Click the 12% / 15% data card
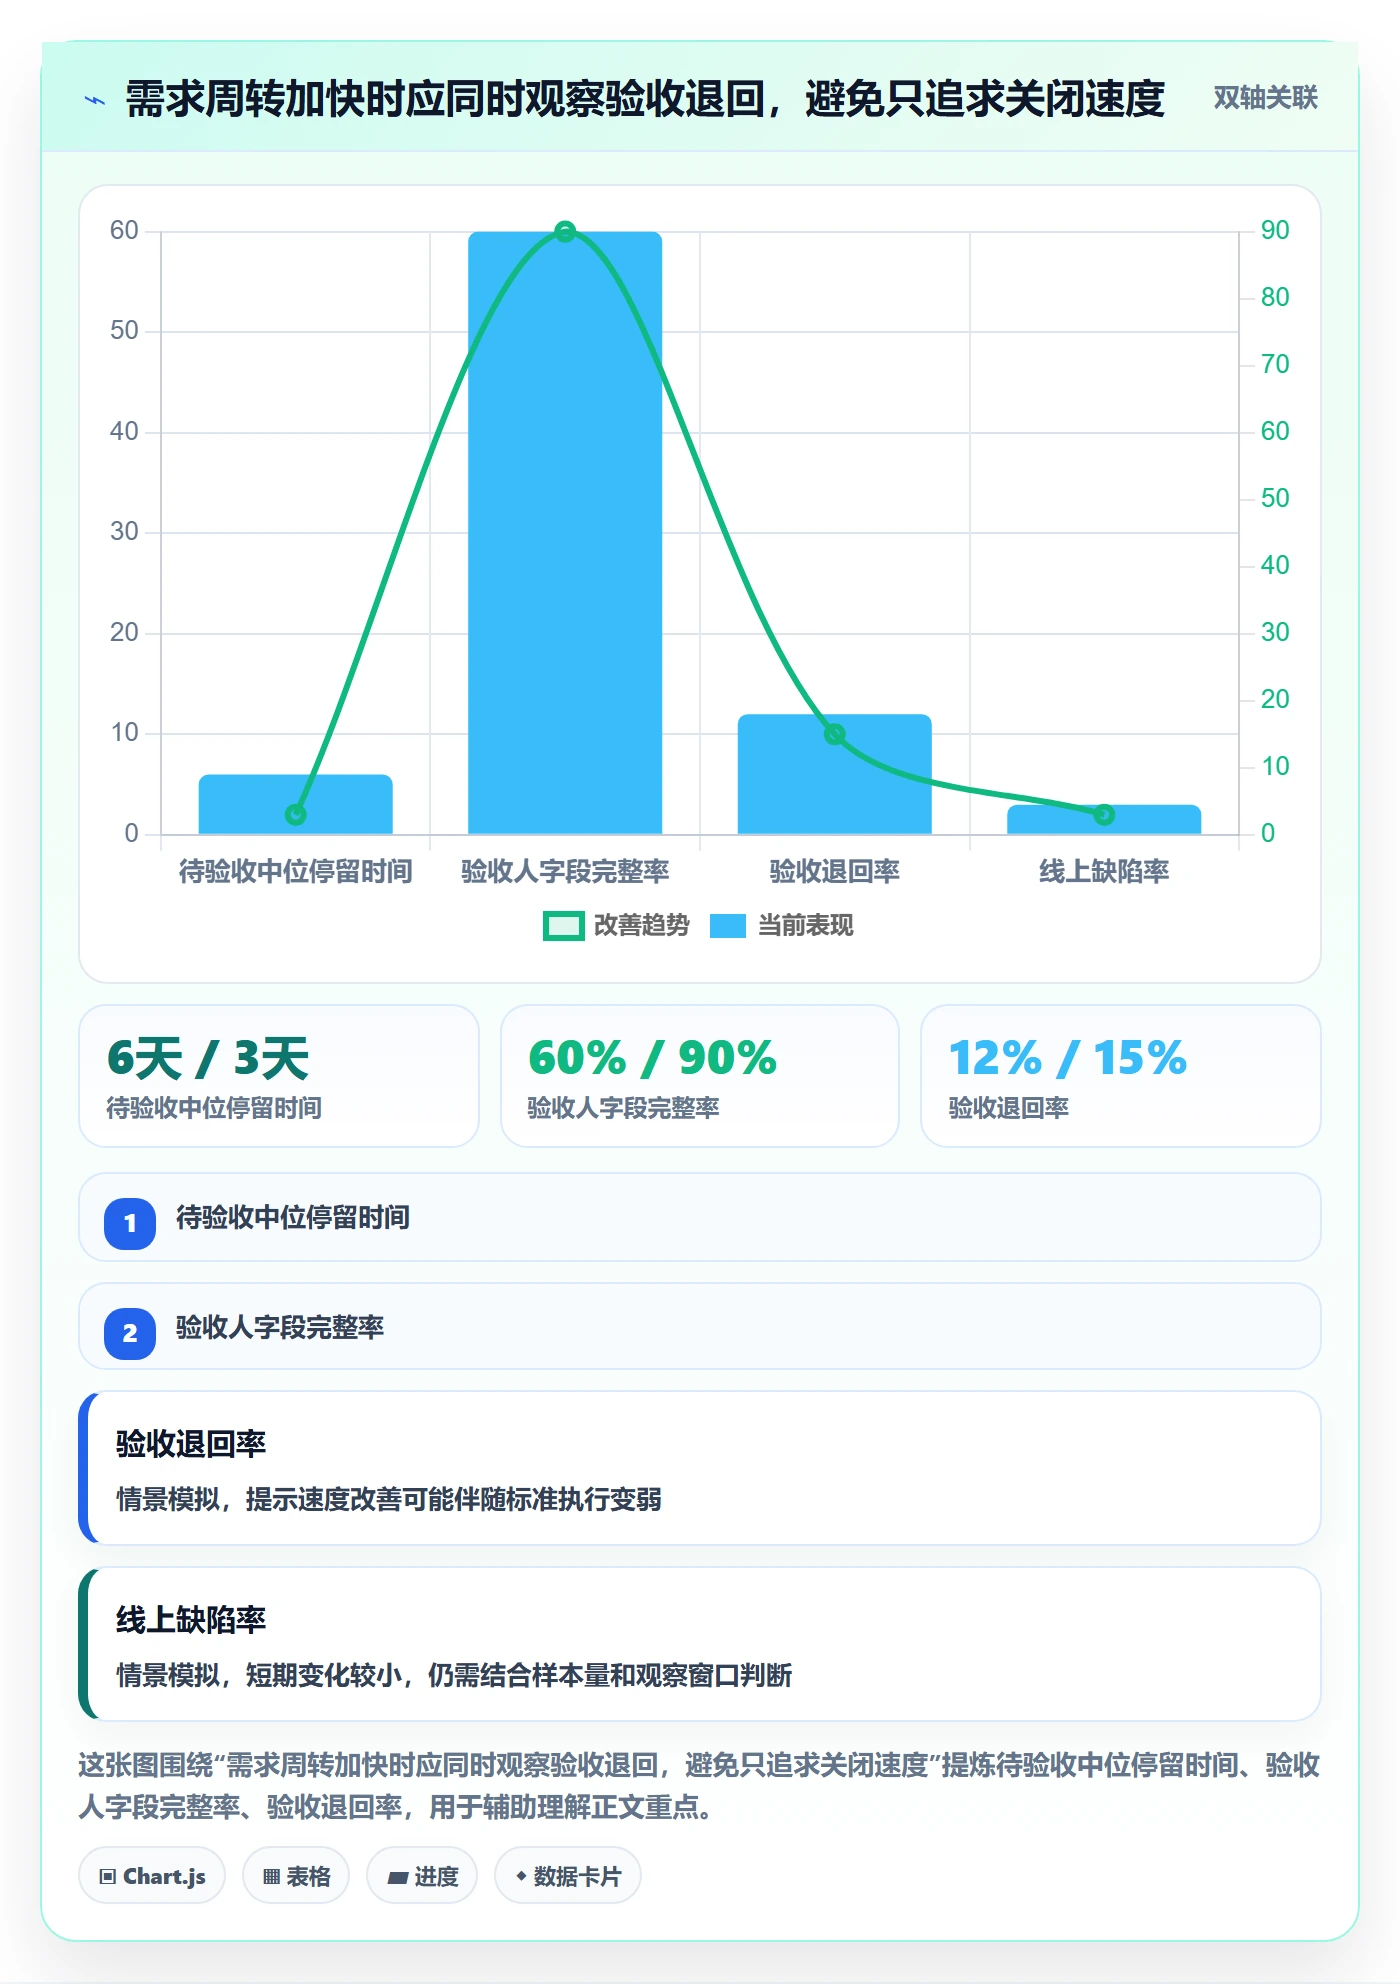1400x1984 pixels. (1120, 1076)
